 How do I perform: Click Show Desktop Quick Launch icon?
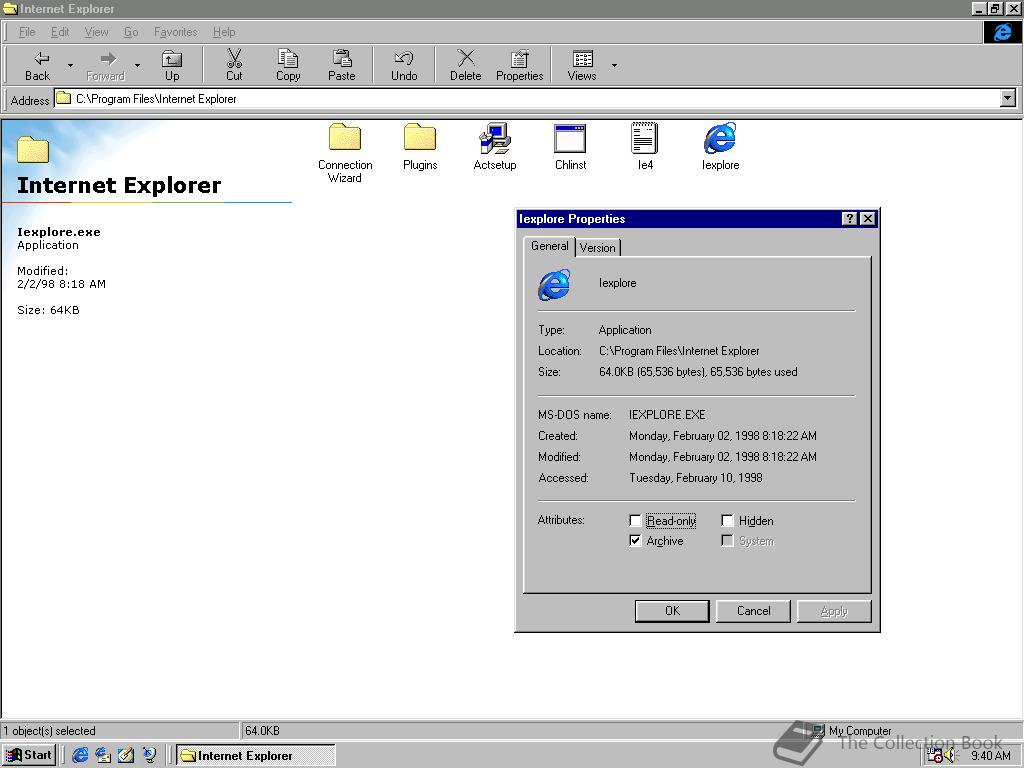click(x=126, y=755)
